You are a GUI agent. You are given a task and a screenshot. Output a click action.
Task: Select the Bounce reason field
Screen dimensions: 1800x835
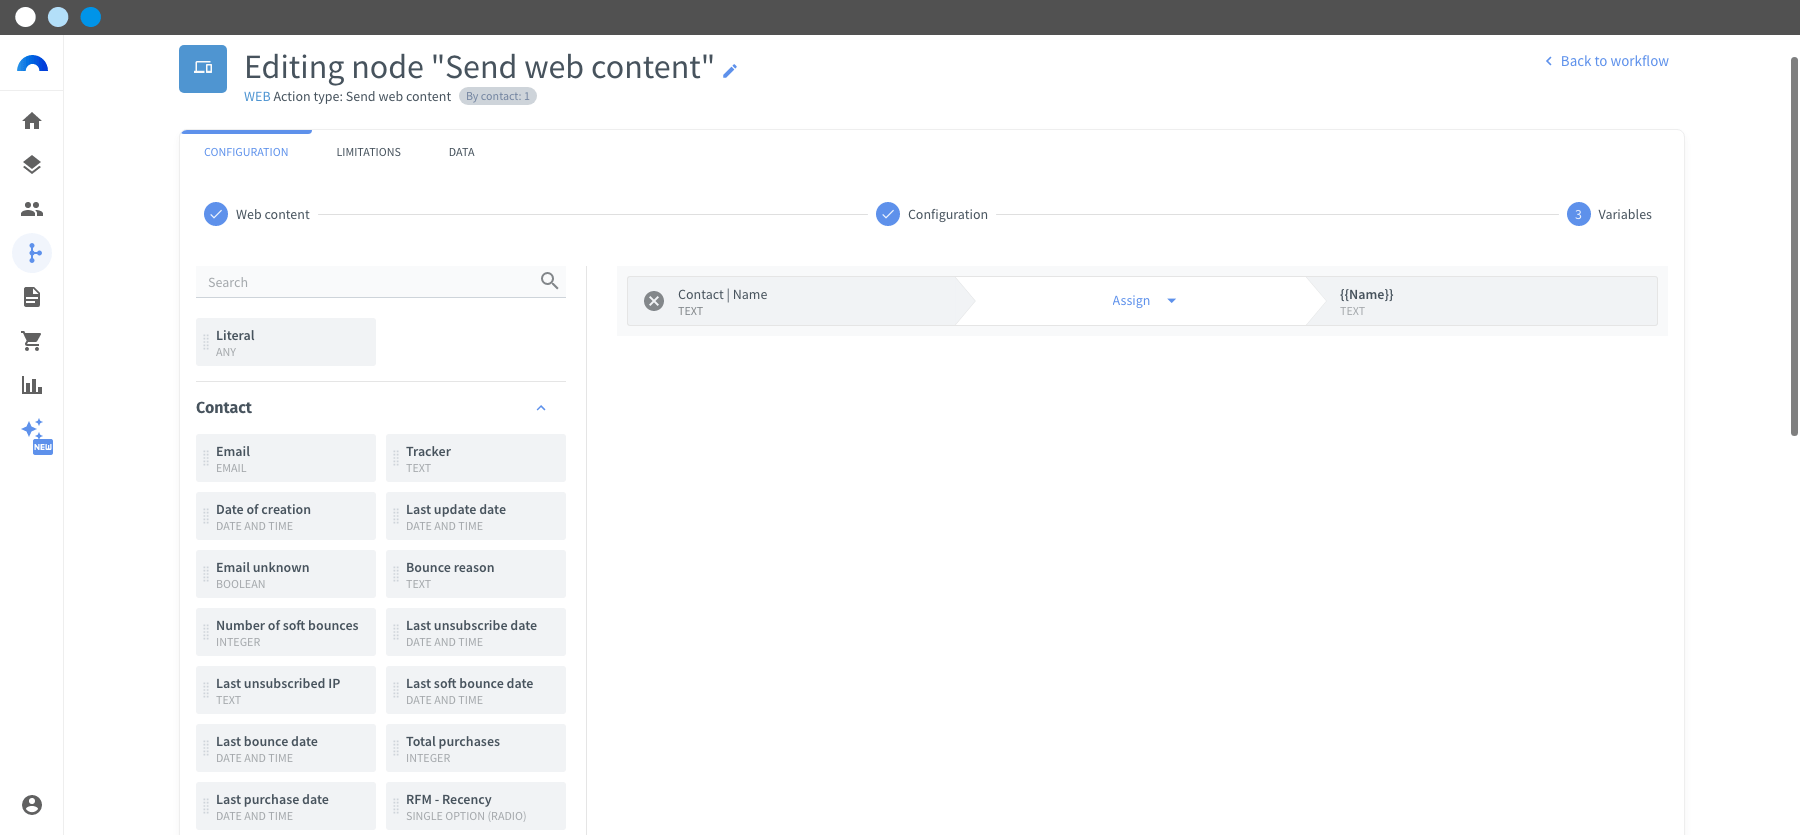[x=476, y=574]
